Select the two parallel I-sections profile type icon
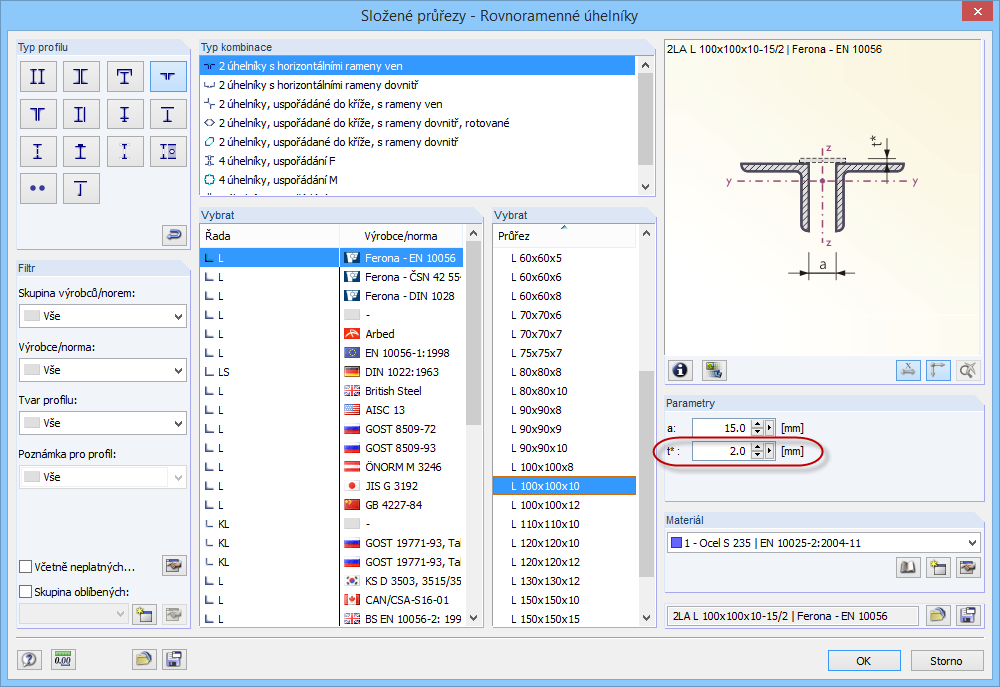The width and height of the screenshot is (1000, 687). point(38,77)
